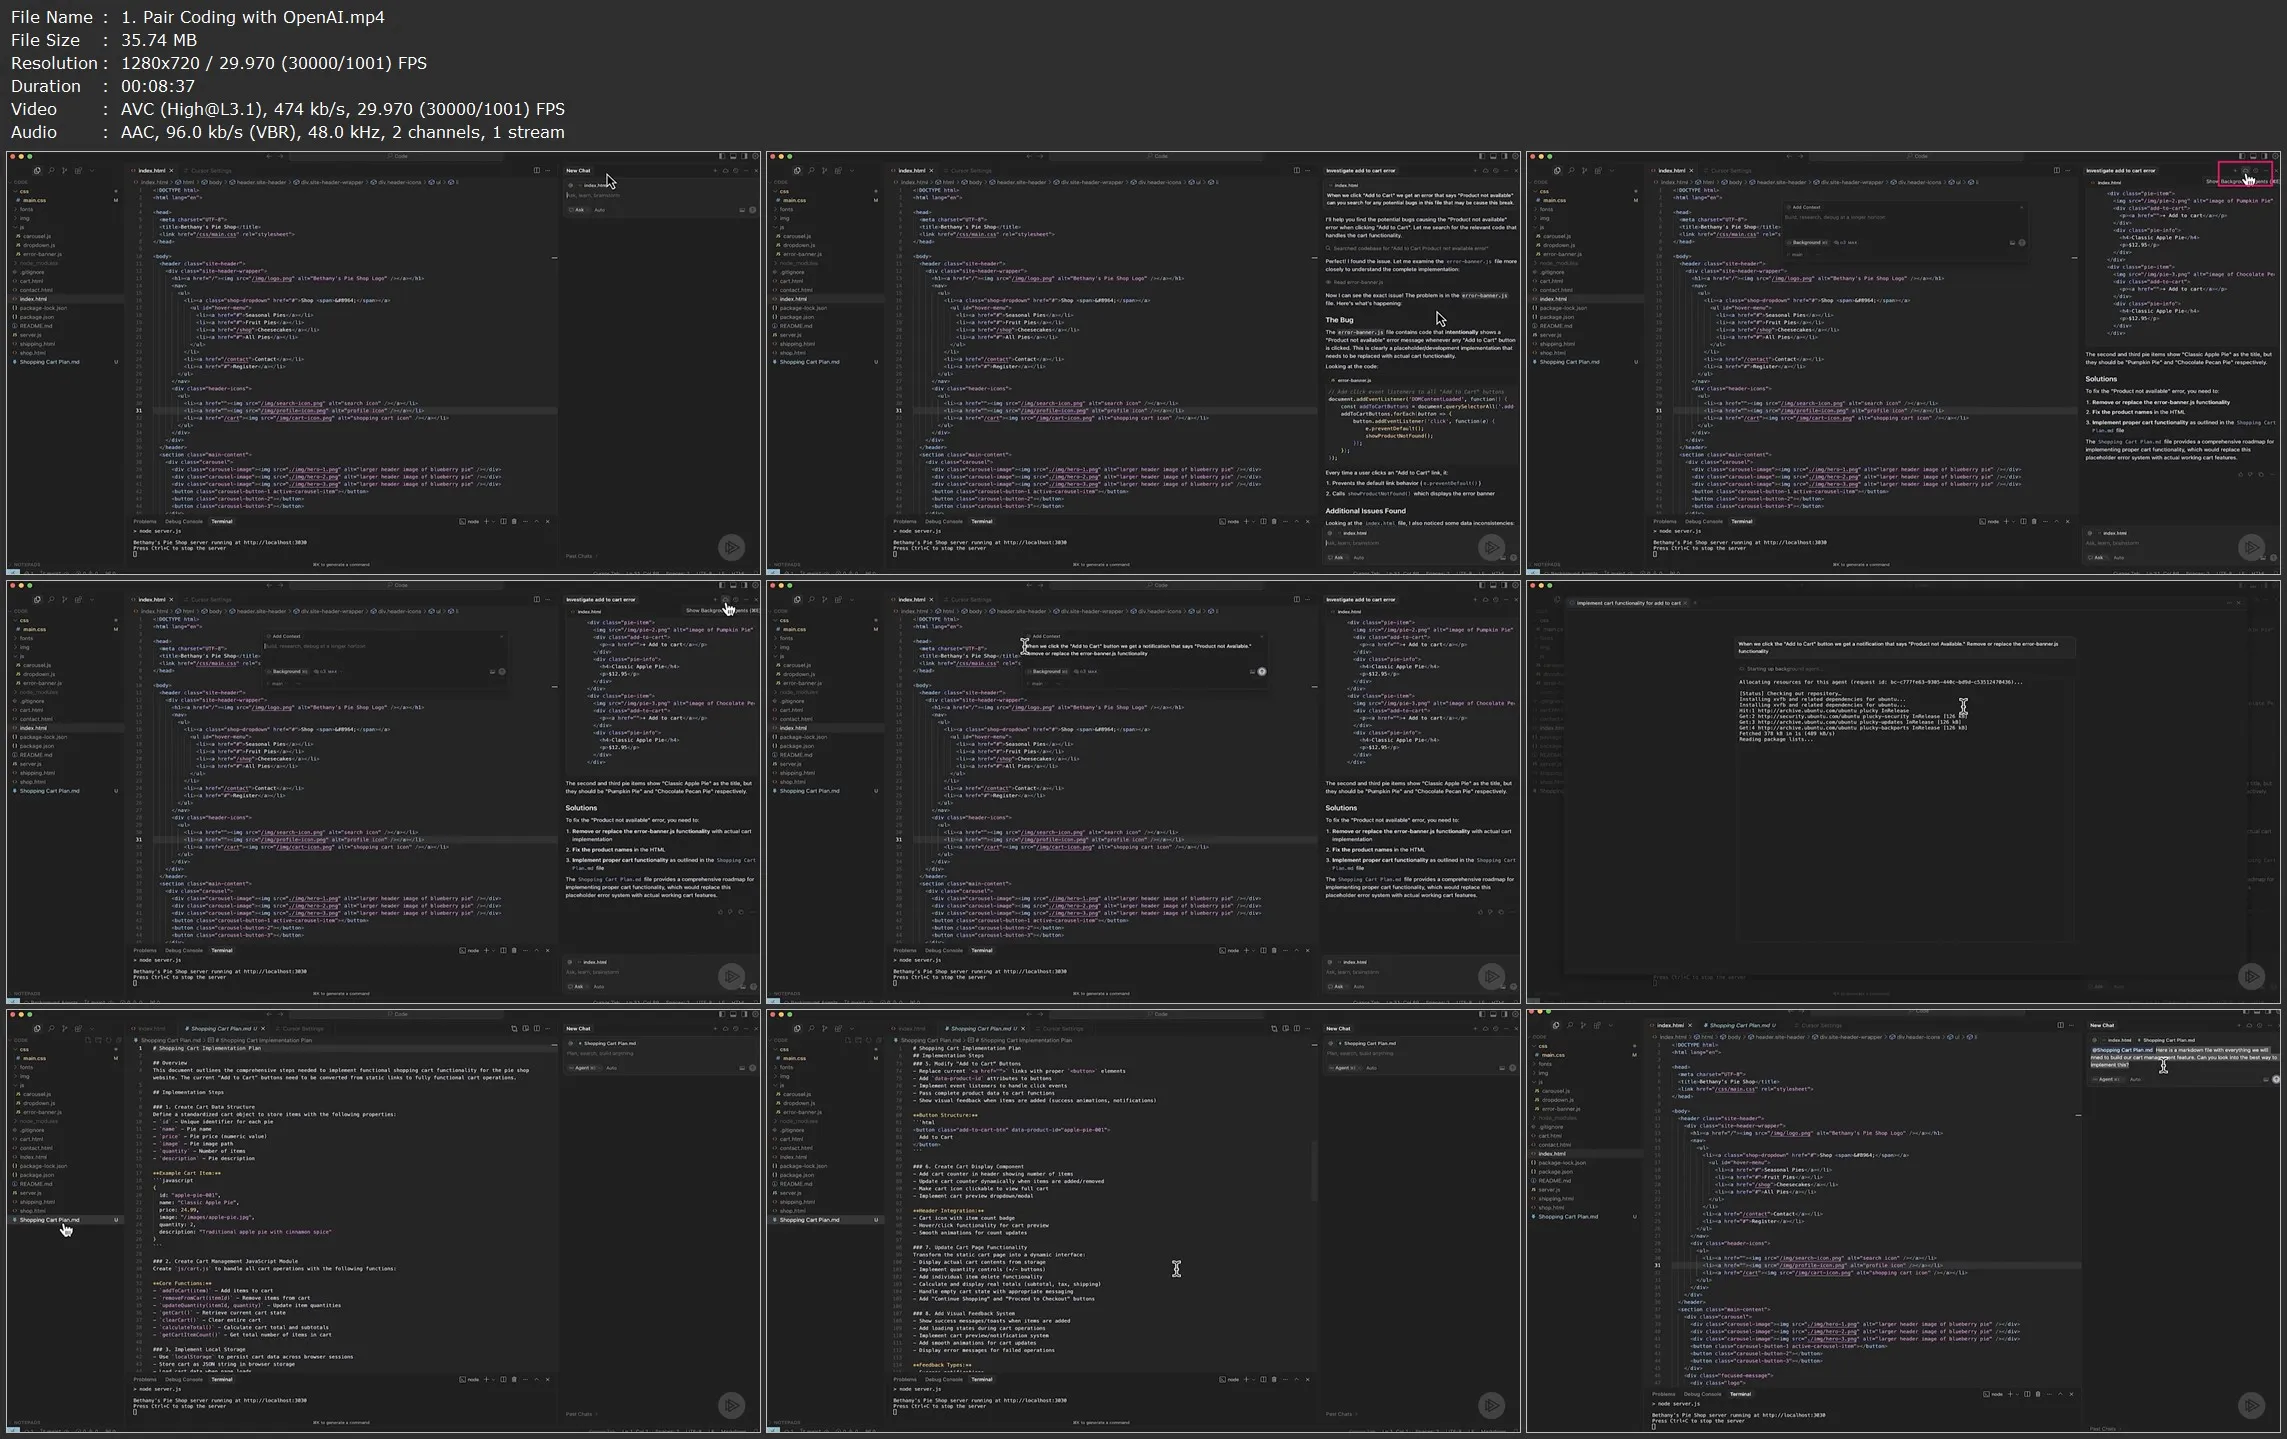Viewport: 2287px width, 1439px height.
Task: Click send arrow in first thumbnail chat
Action: pyautogui.click(x=753, y=210)
